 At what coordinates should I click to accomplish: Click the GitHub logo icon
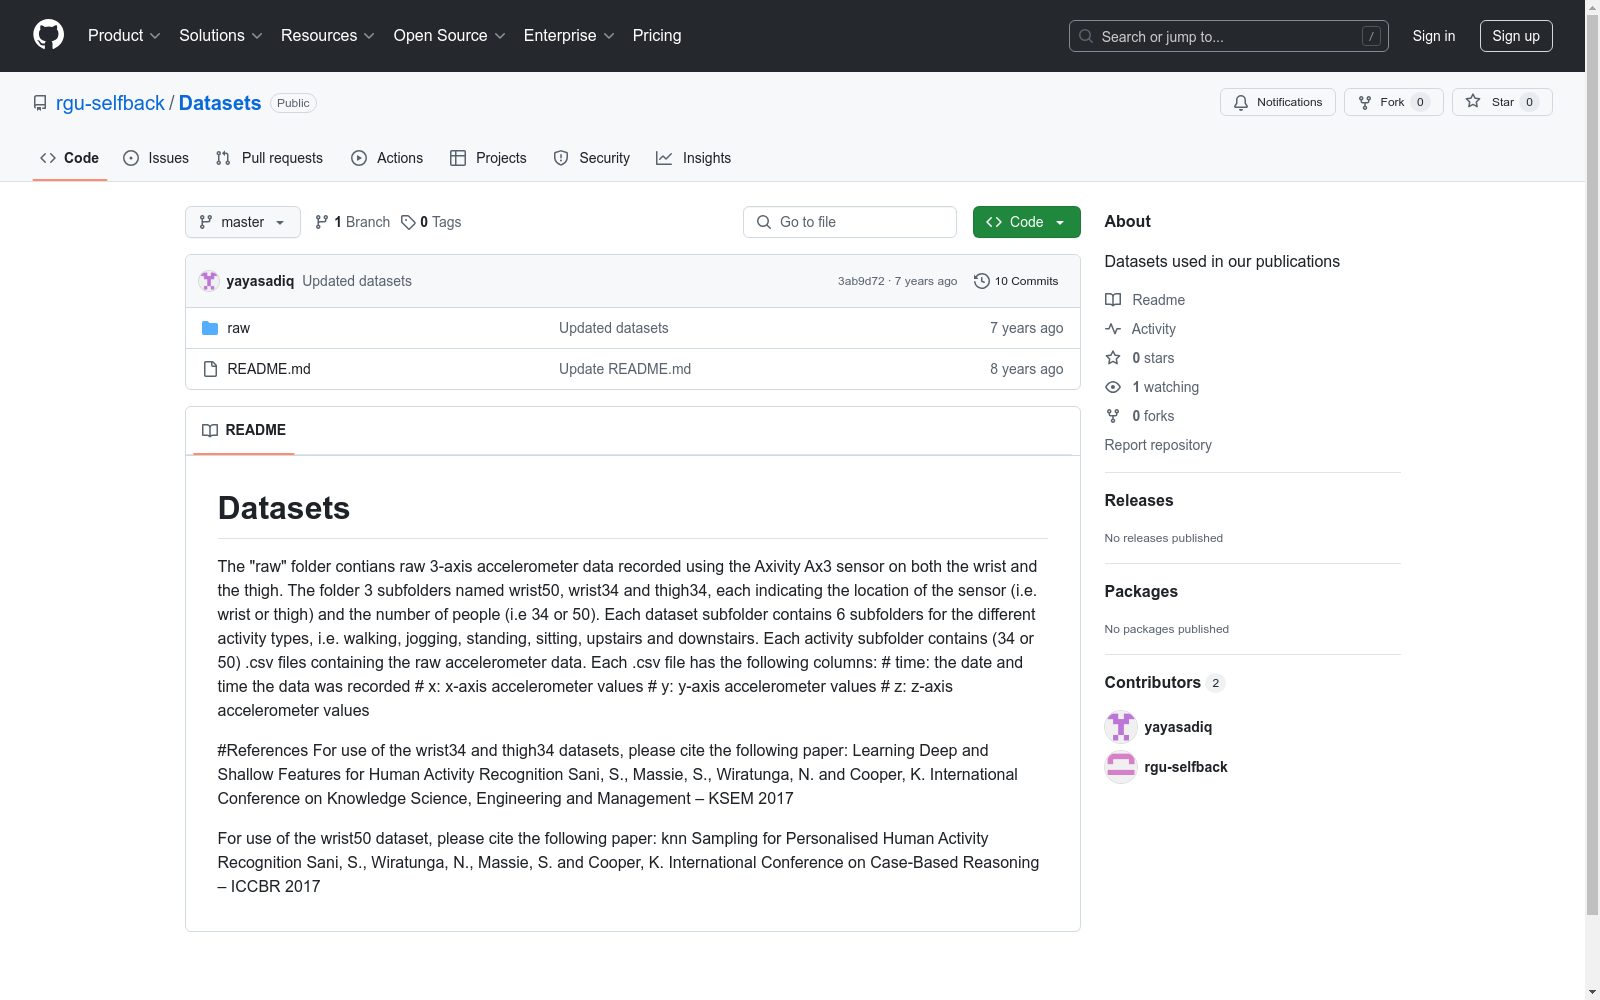pos(48,35)
